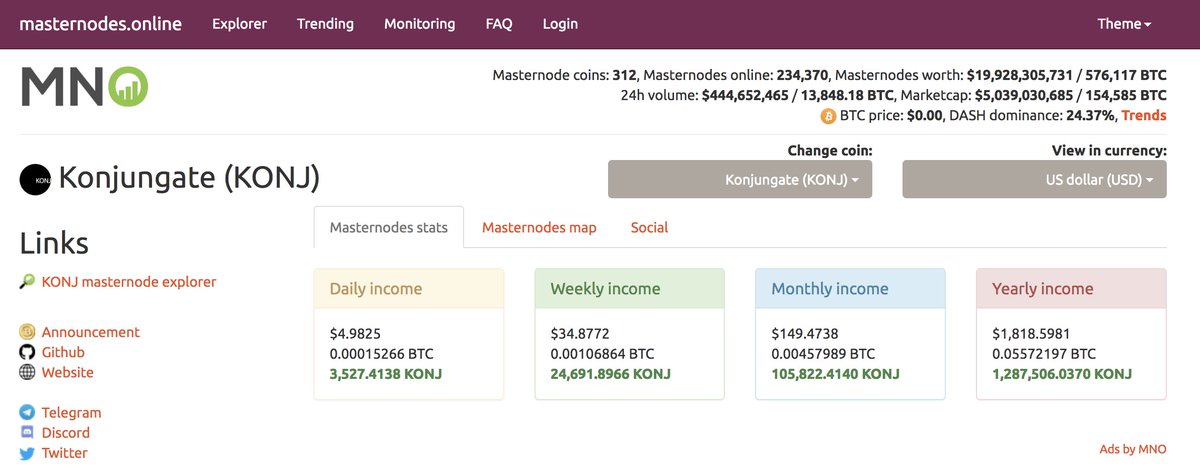Image resolution: width=1200 pixels, height=476 pixels.
Task: Open the Login page
Action: point(560,24)
